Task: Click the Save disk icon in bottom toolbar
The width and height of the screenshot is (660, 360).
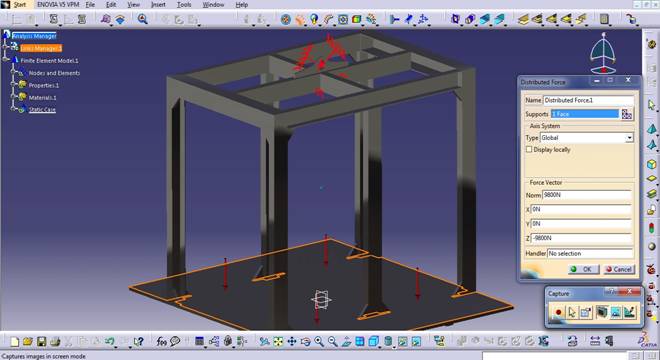Action: 41,341
